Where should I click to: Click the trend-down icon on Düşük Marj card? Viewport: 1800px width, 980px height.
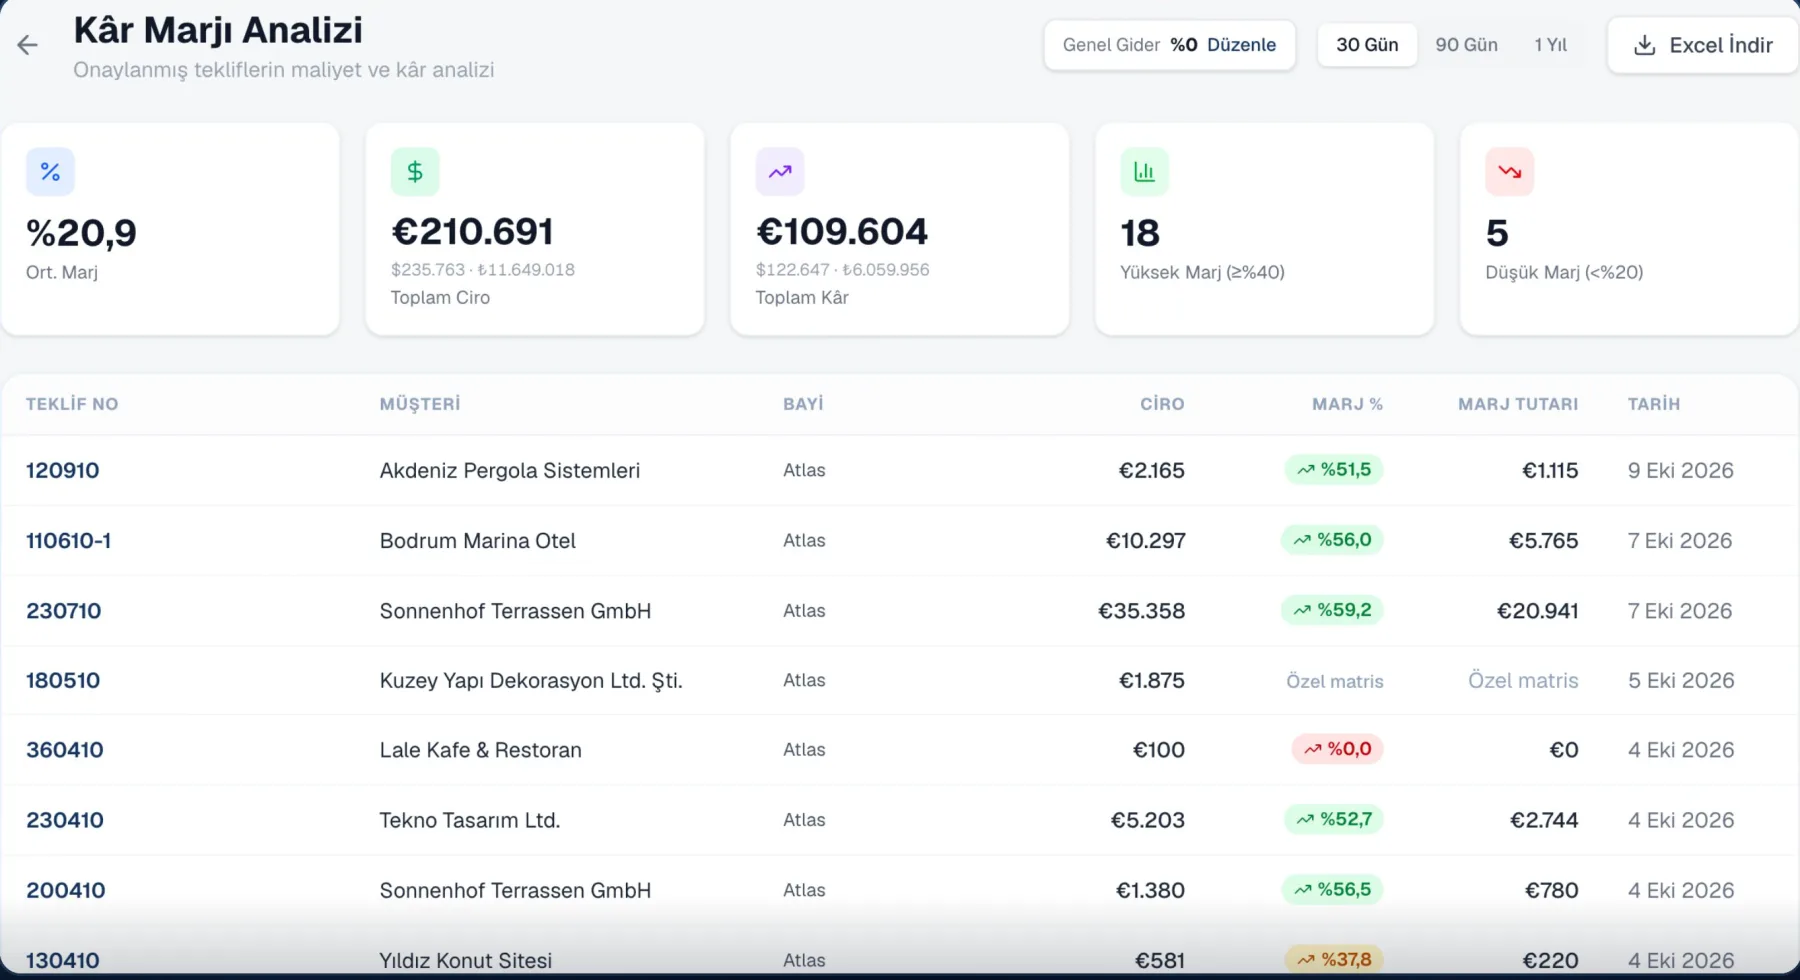pyautogui.click(x=1510, y=172)
